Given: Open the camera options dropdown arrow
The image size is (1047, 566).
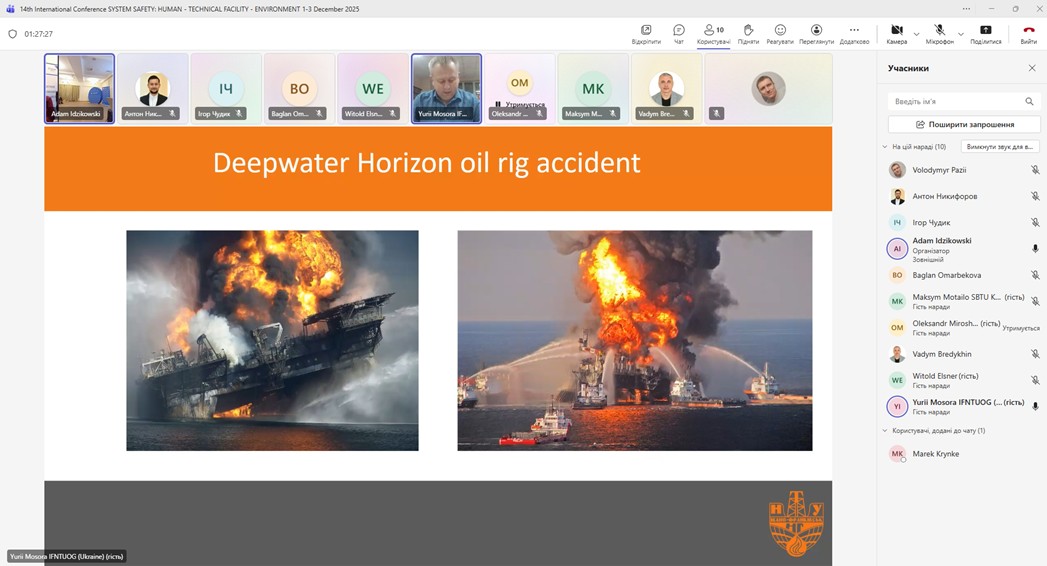Looking at the screenshot, I should click(917, 34).
